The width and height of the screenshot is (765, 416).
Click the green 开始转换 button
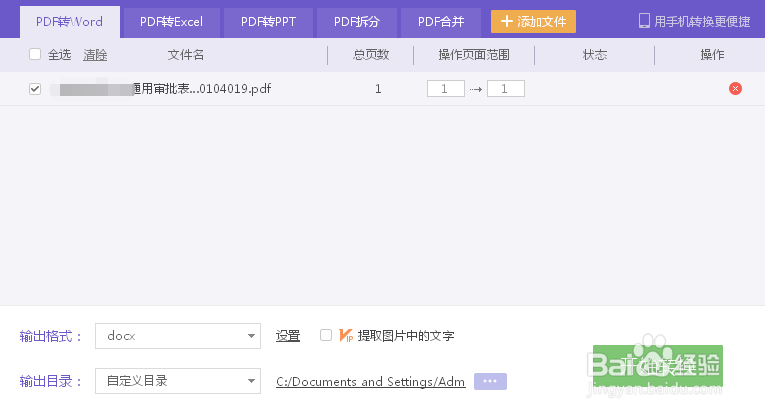[x=658, y=366]
